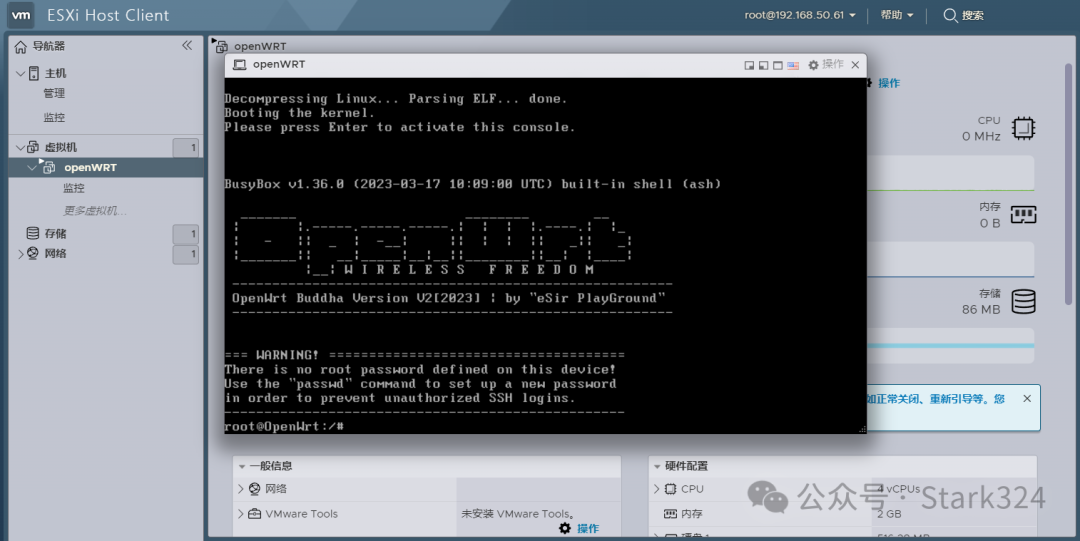Click inside the openWRT console terminal
The image size is (1080, 541).
click(546, 256)
